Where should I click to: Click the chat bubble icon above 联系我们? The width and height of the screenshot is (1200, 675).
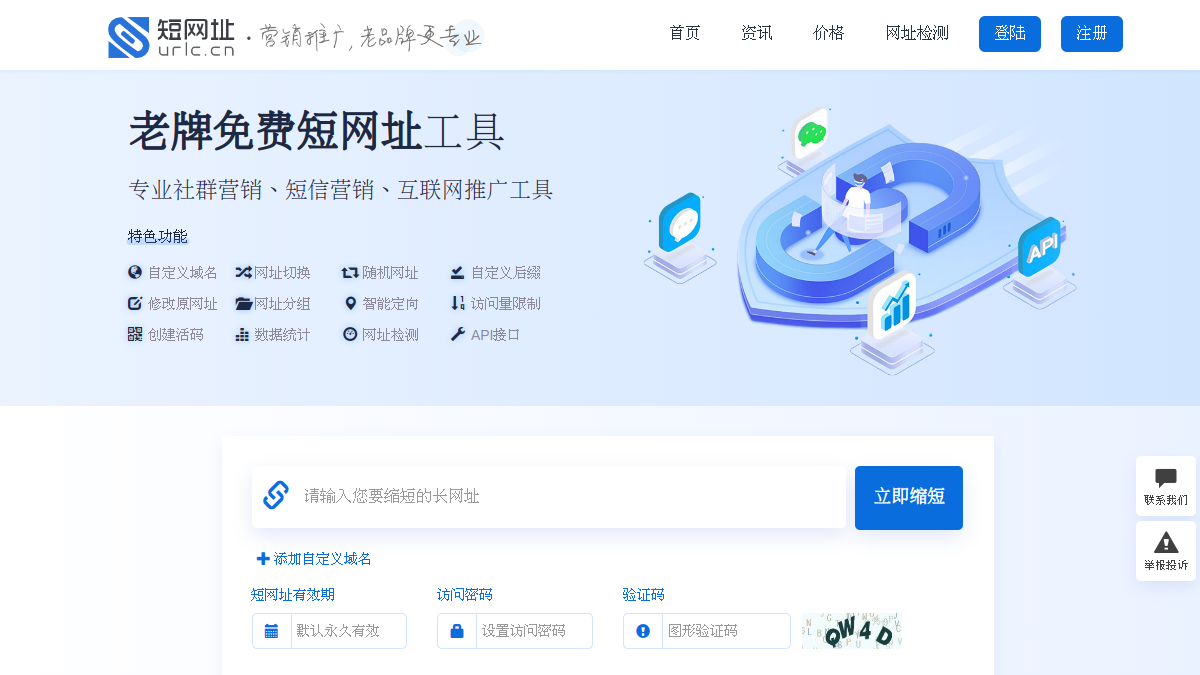click(1166, 478)
